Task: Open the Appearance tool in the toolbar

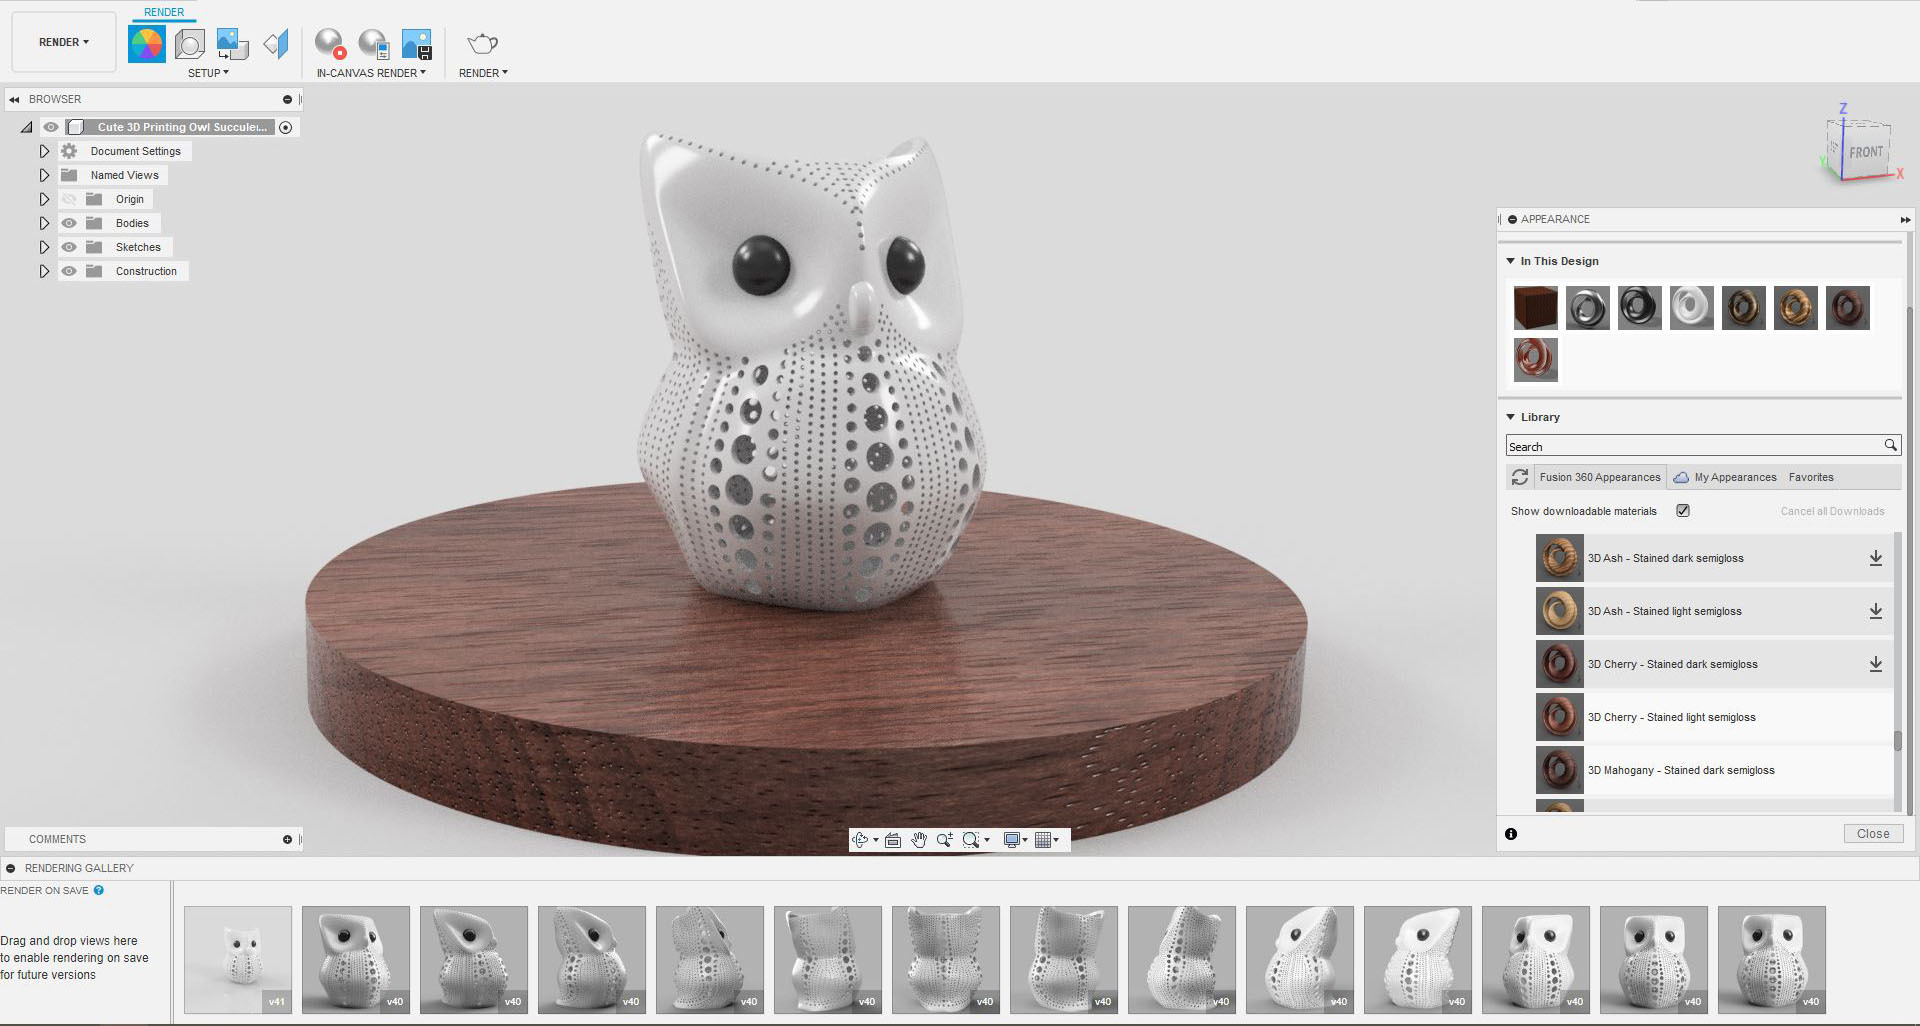Action: coord(147,44)
